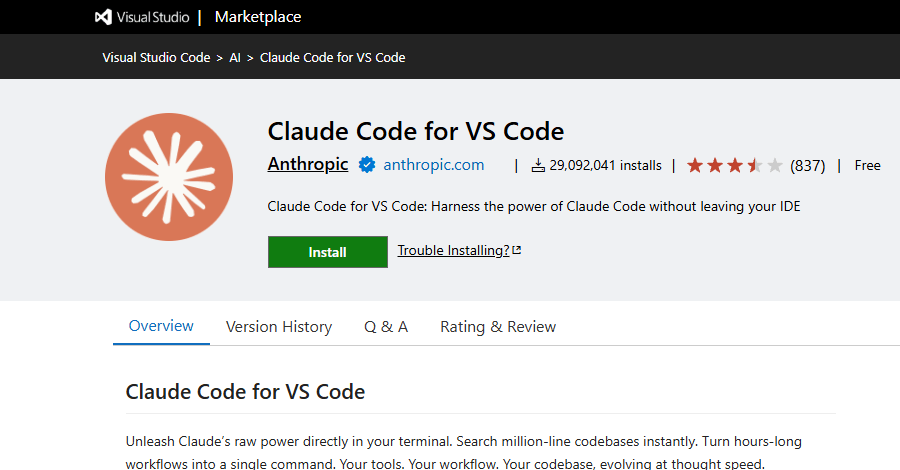
Task: Select the Overview tab
Action: 161,326
